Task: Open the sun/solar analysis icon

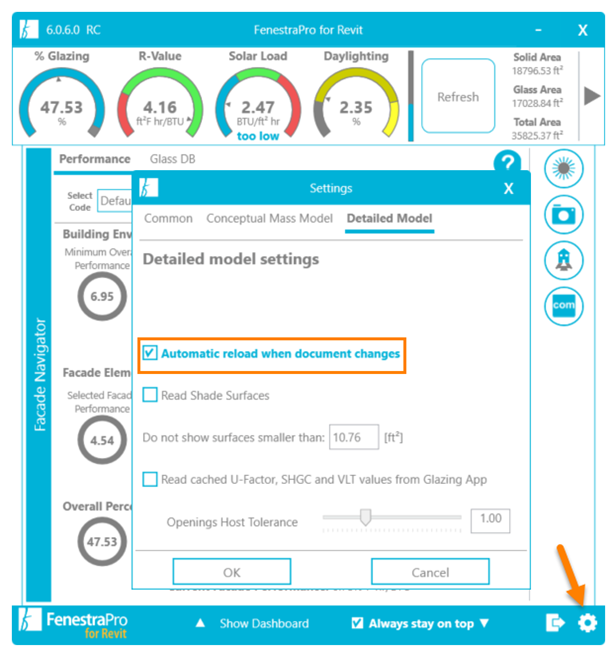Action: point(564,169)
